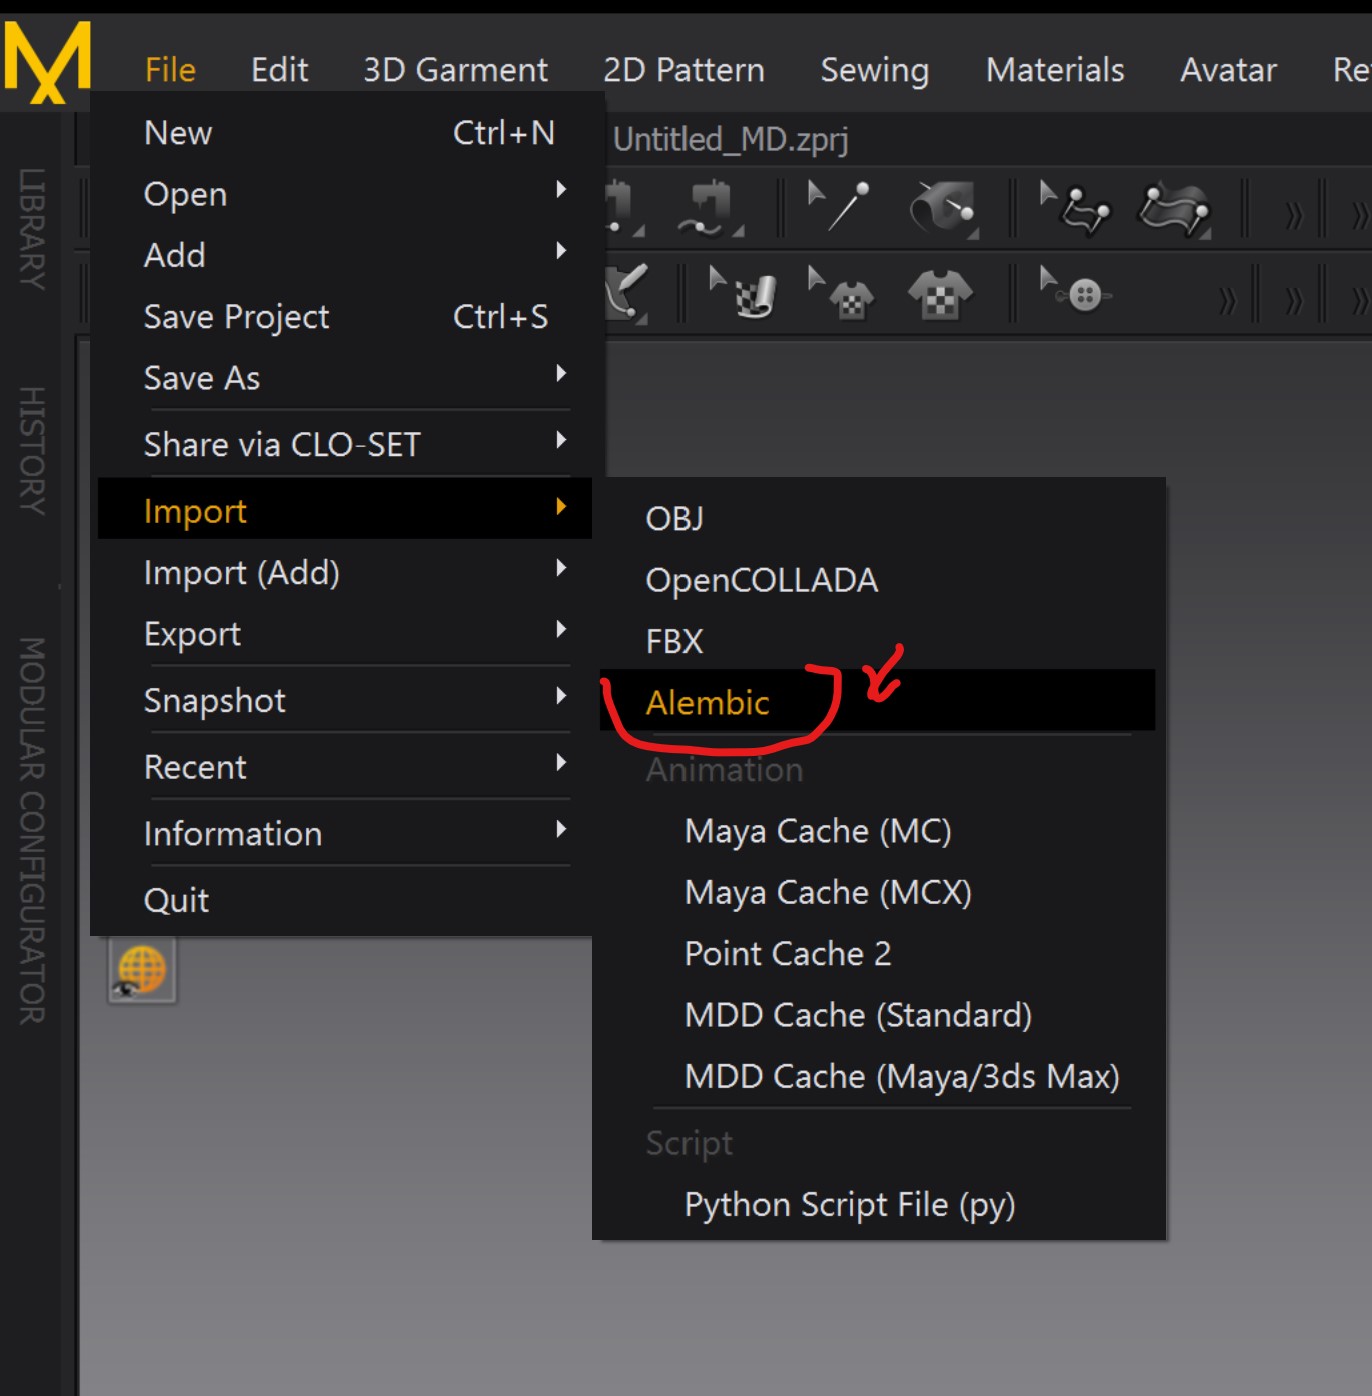
Task: Expand the Save As submenu
Action: pos(346,378)
